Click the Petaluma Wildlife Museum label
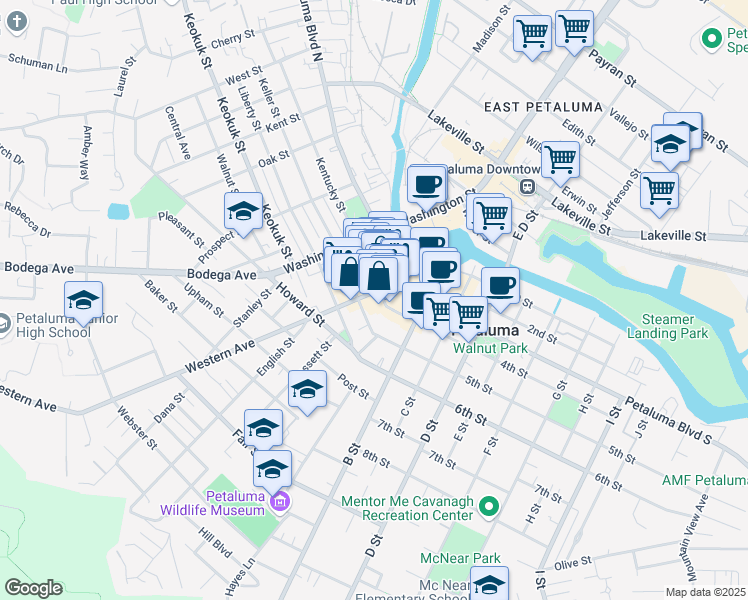The image size is (748, 600). point(212,503)
